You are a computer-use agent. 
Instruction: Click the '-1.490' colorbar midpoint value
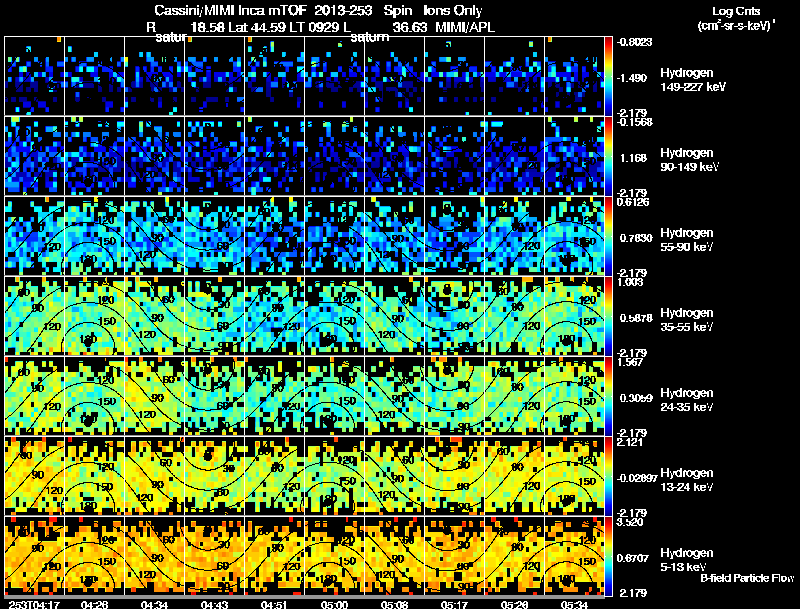pyautogui.click(x=633, y=78)
